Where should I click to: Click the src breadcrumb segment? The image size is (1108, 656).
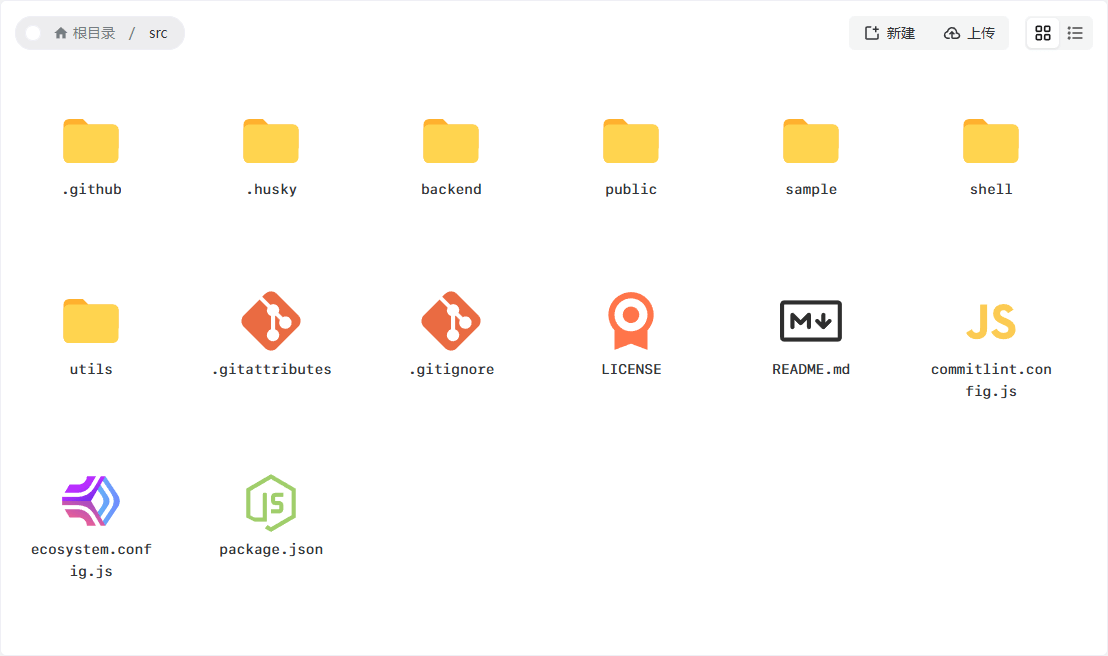click(x=158, y=33)
